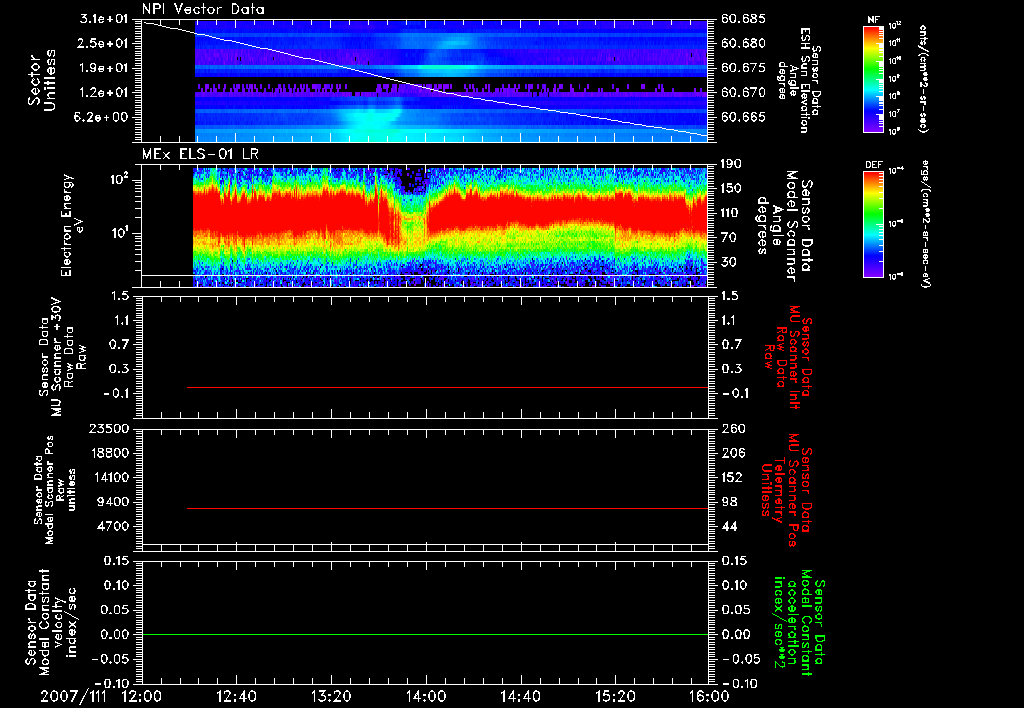Screen dimensions: 1024x708
Task: Click the red MU Scanner Pos telemetry line
Action: 447,508
